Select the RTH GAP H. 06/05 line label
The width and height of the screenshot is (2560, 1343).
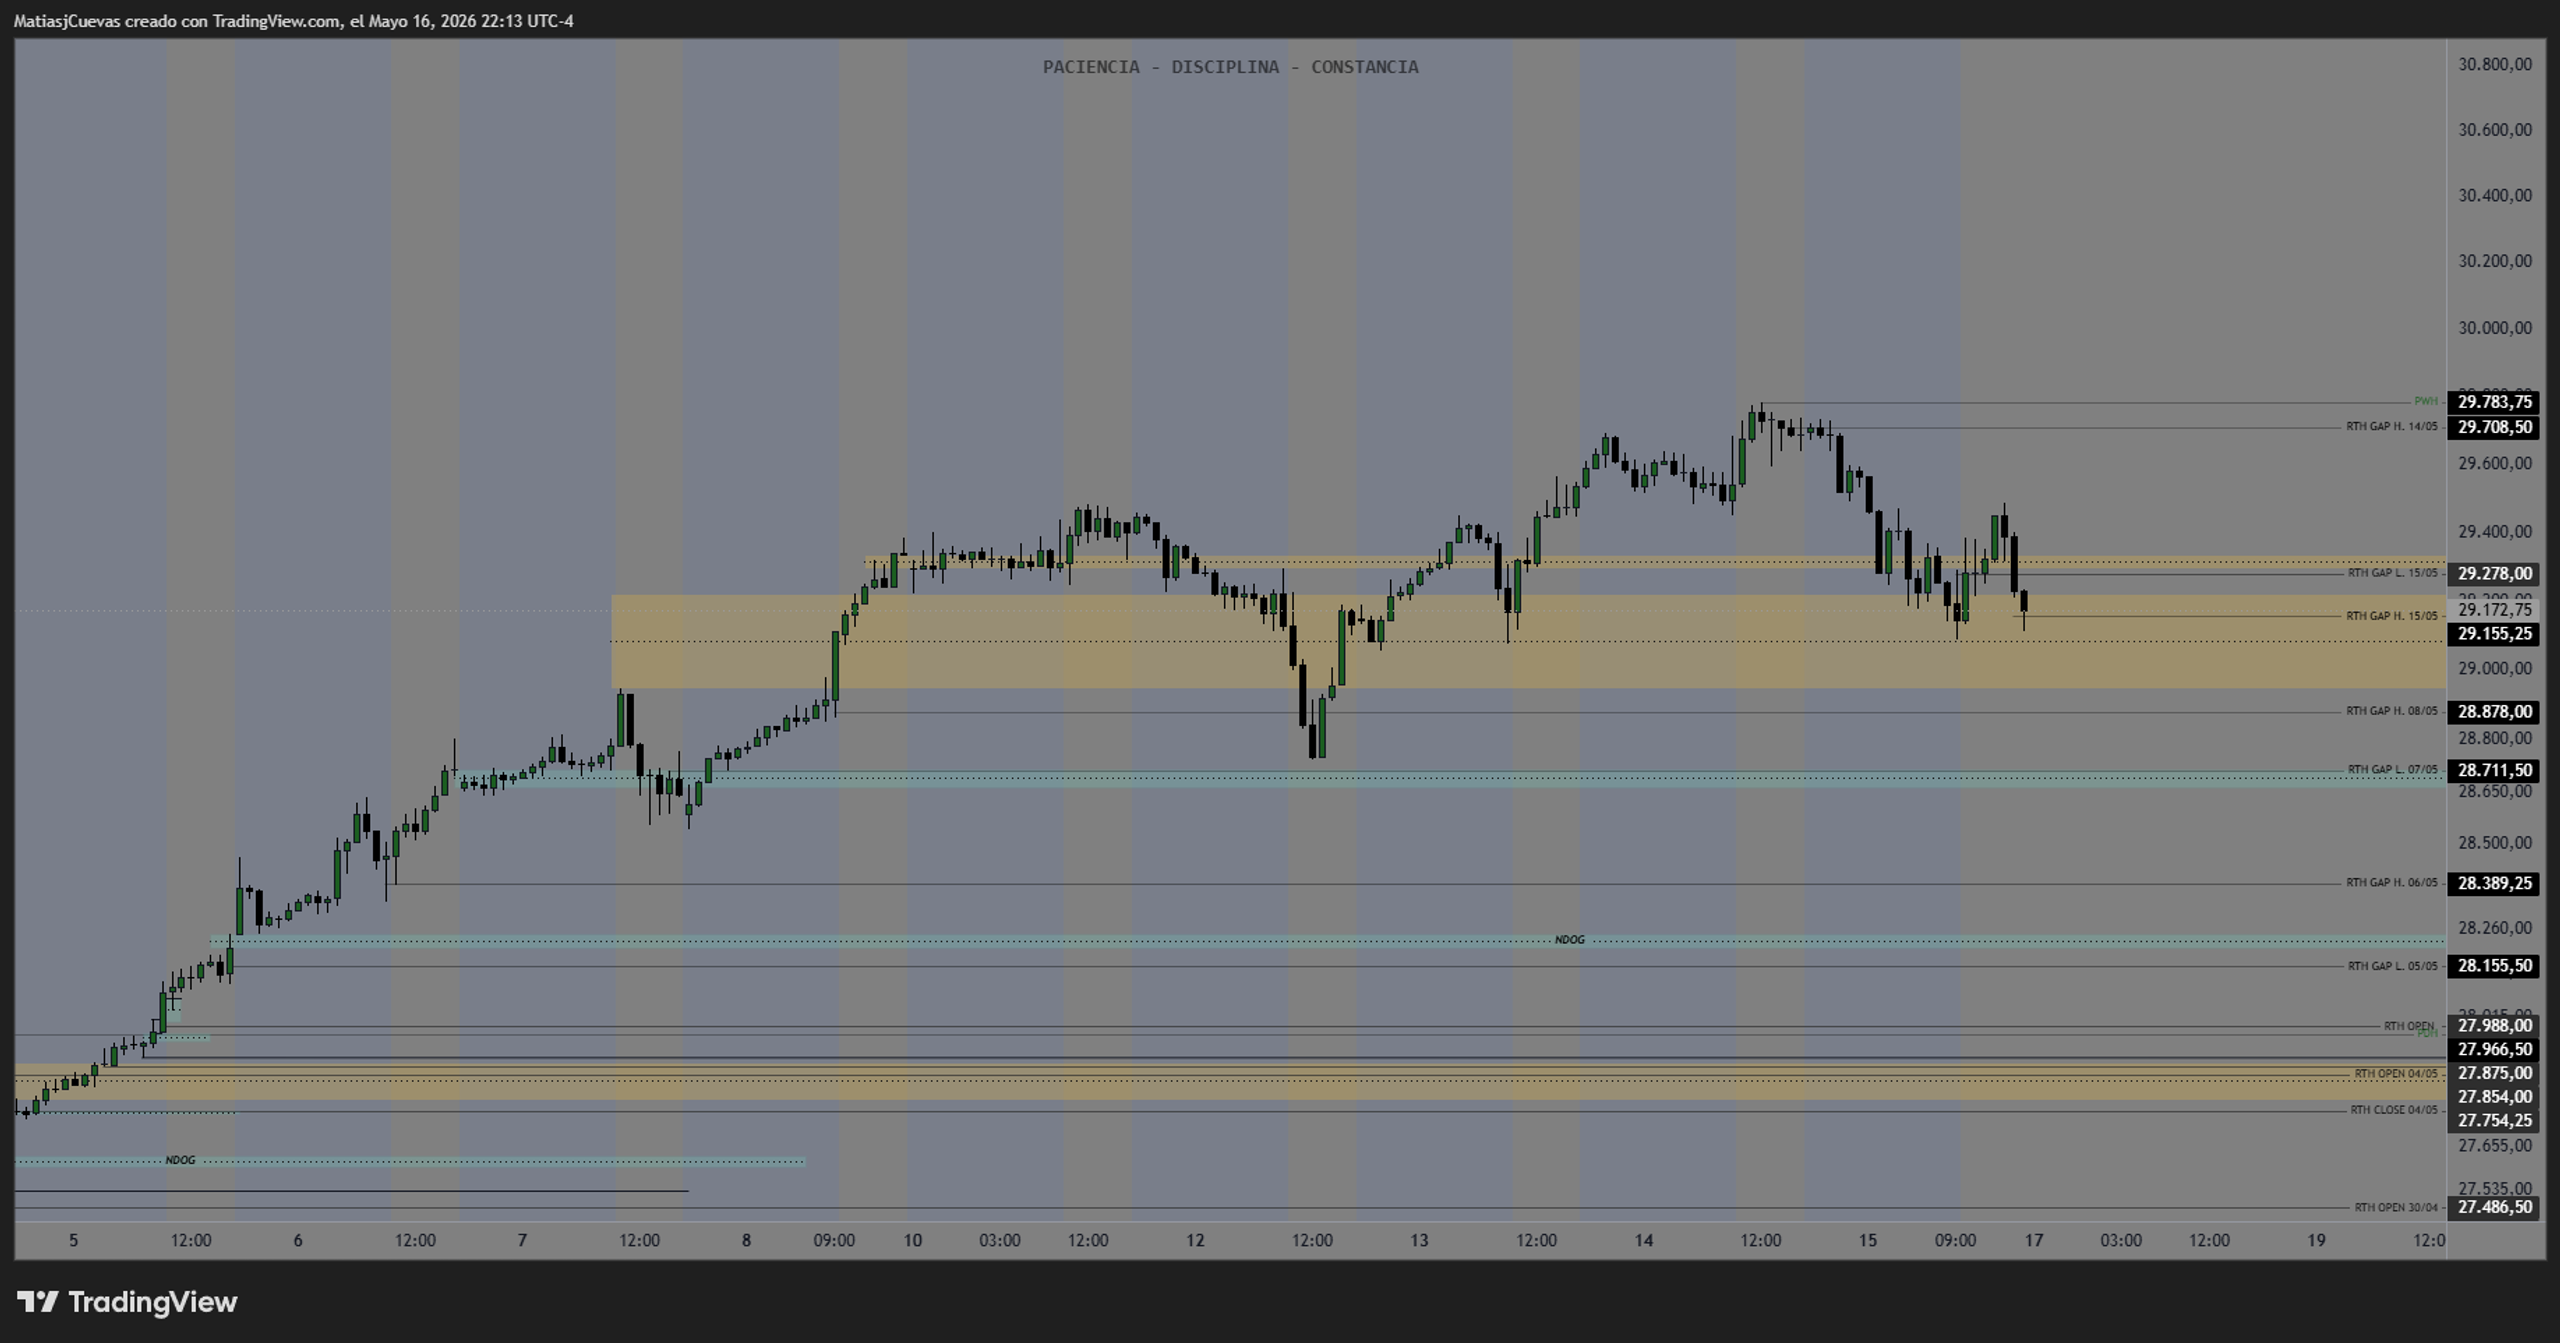(x=2391, y=883)
